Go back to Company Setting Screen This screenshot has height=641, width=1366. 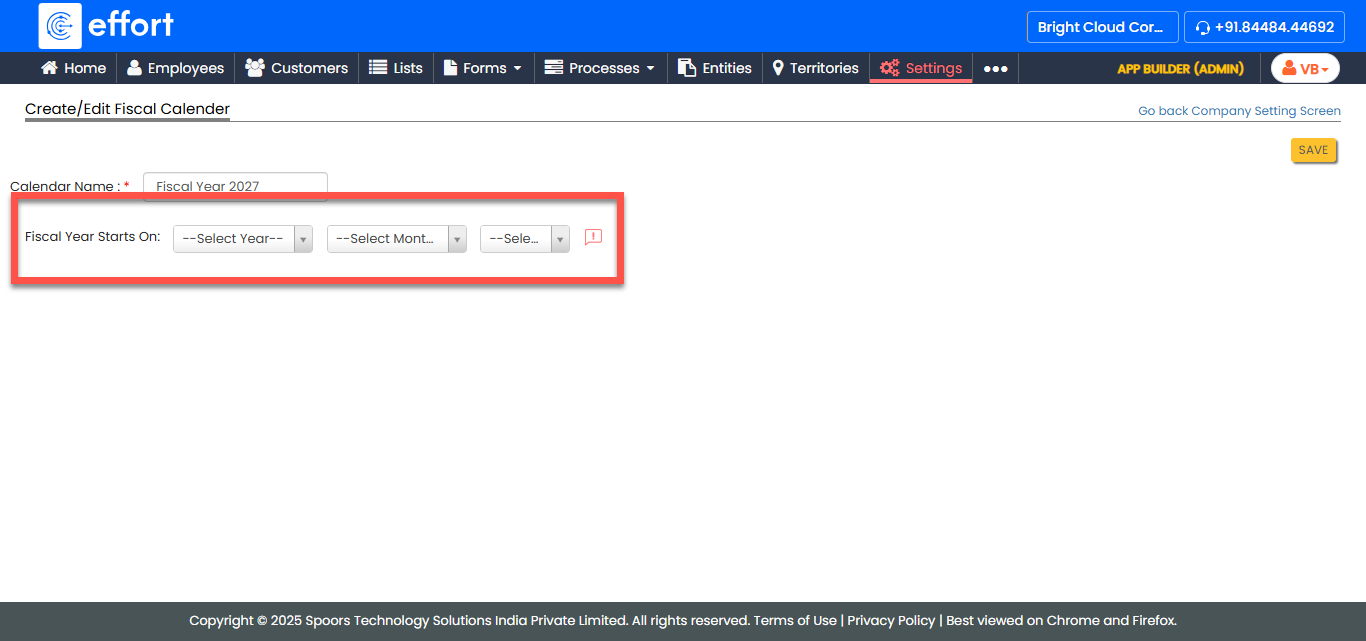(1239, 111)
